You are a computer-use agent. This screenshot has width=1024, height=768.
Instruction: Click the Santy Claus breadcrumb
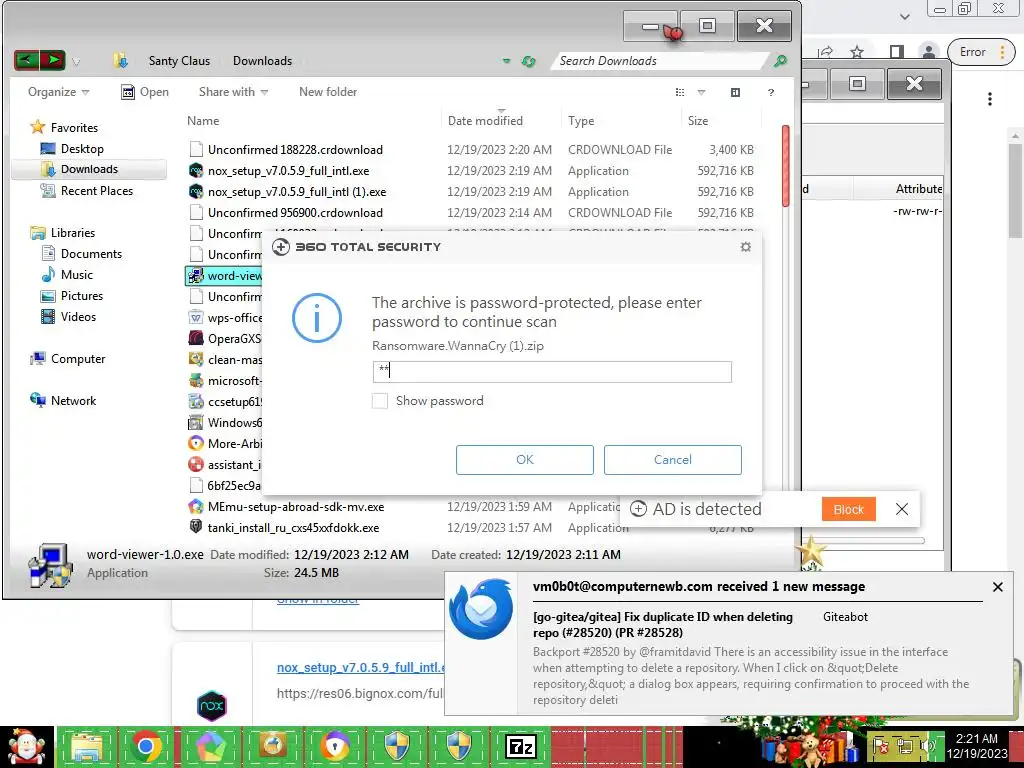click(179, 61)
